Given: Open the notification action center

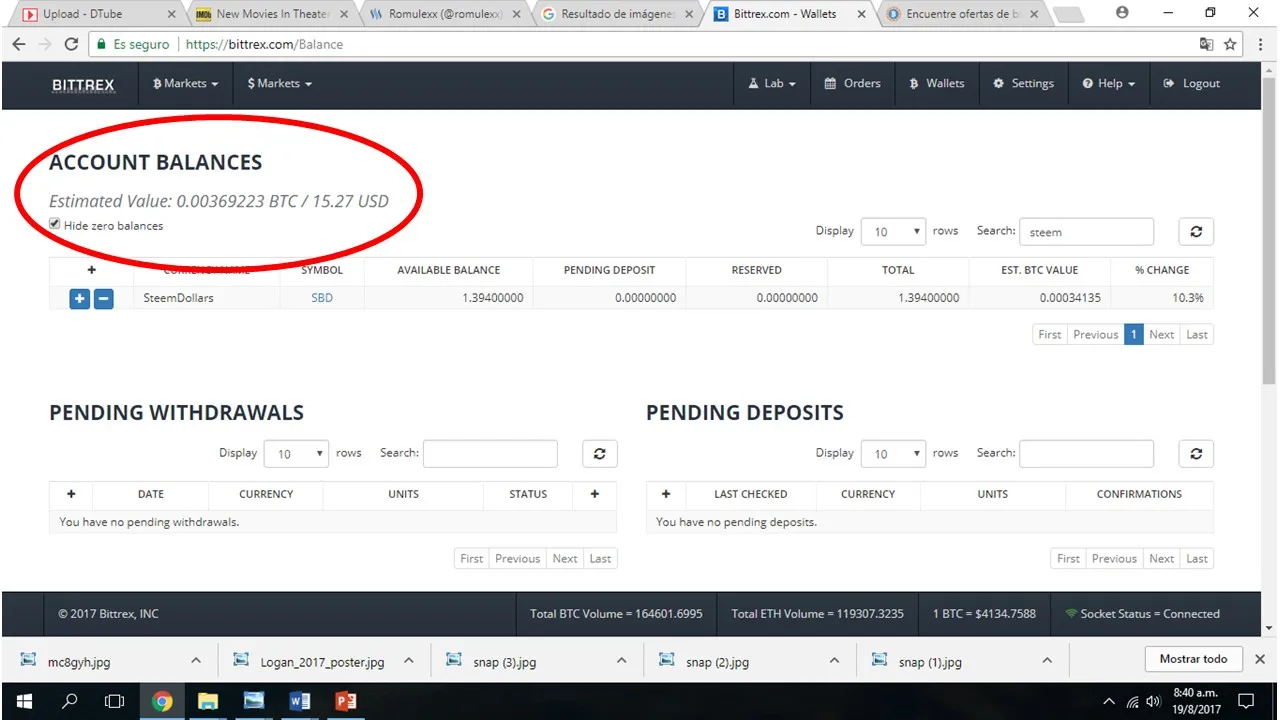Looking at the screenshot, I should point(1246,701).
